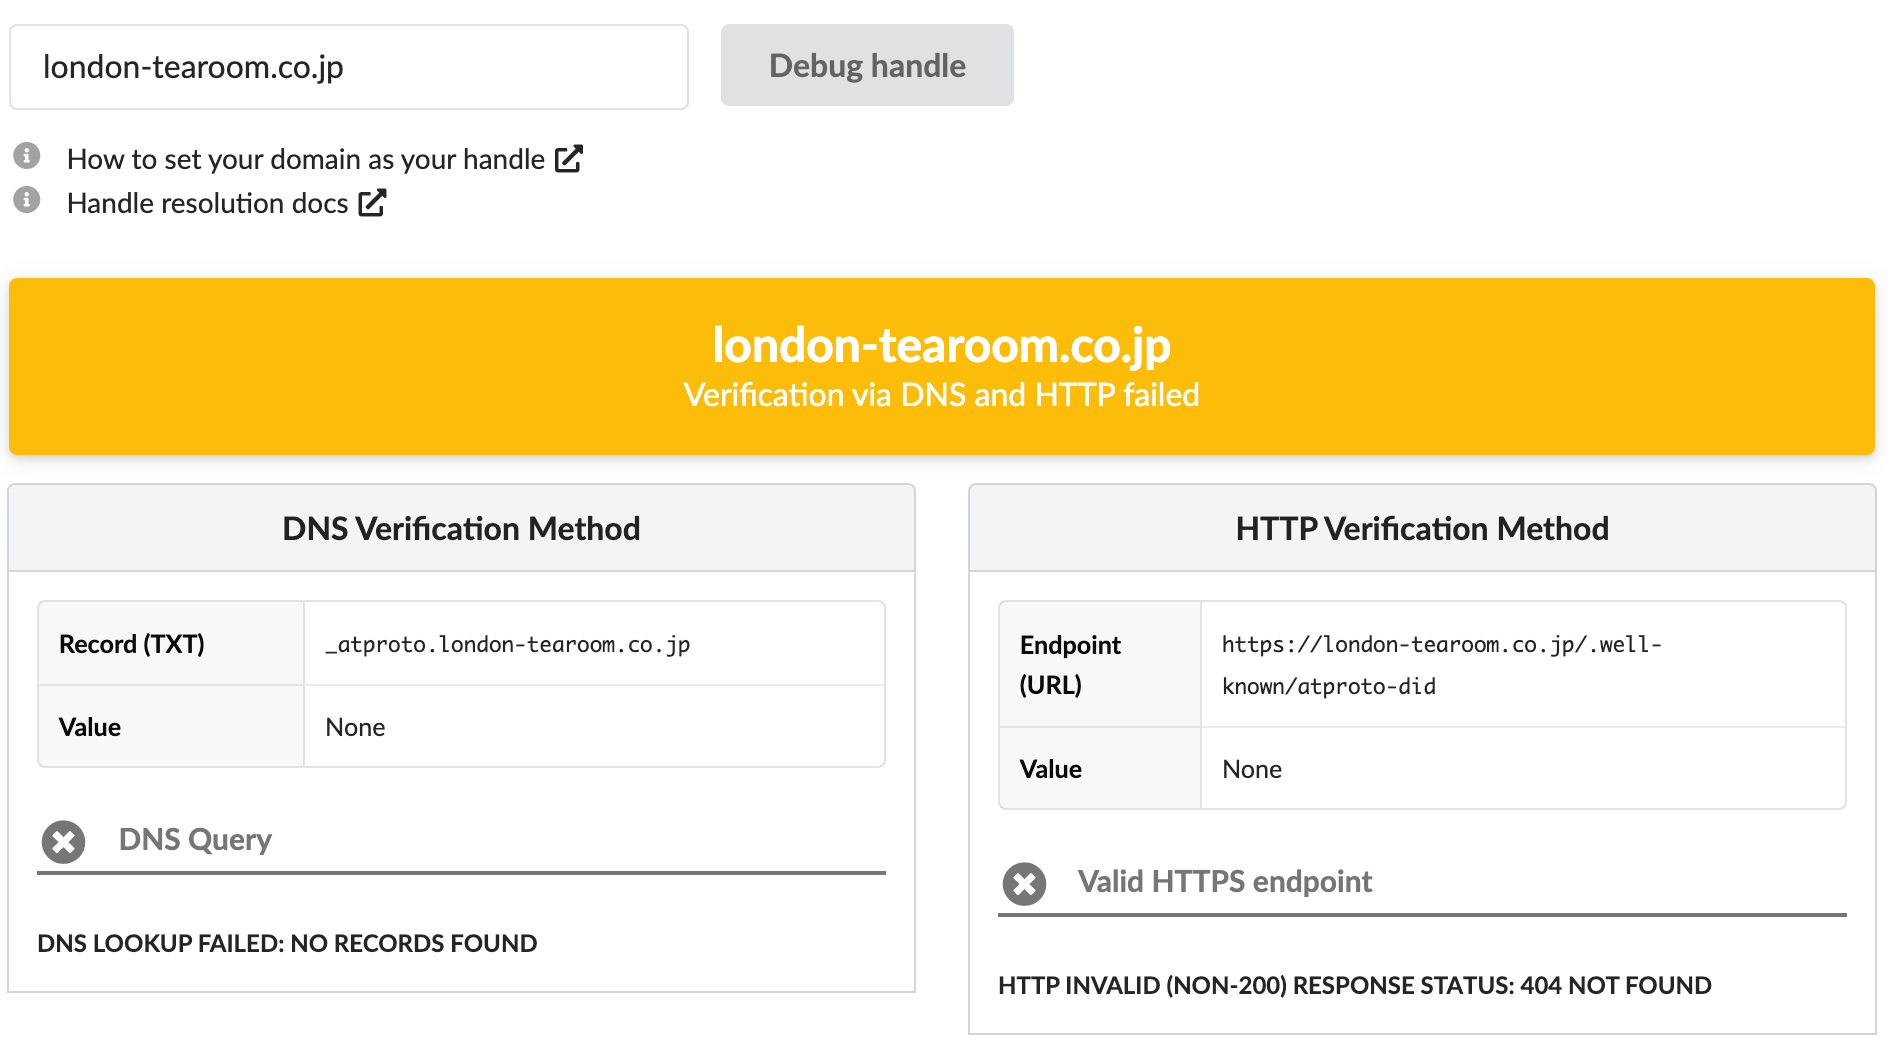
Task: Click the HTTP Verification Method header
Action: (x=1421, y=528)
